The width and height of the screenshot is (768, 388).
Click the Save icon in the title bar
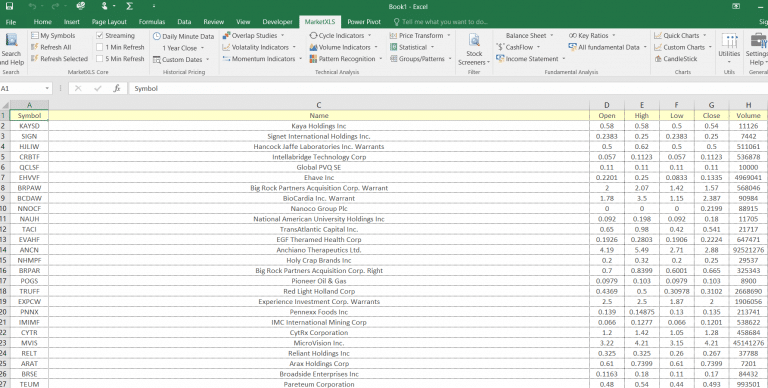[x=10, y=6]
